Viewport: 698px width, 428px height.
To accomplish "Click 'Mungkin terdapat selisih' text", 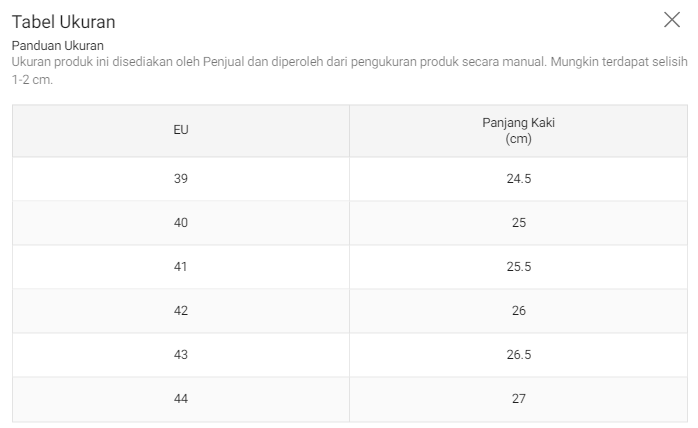I will pos(619,61).
